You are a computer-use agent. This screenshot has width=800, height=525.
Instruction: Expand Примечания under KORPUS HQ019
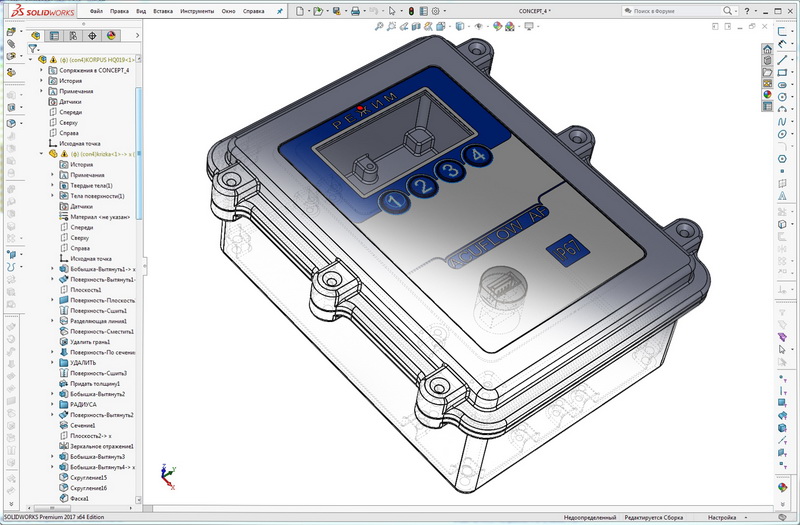click(x=41, y=91)
